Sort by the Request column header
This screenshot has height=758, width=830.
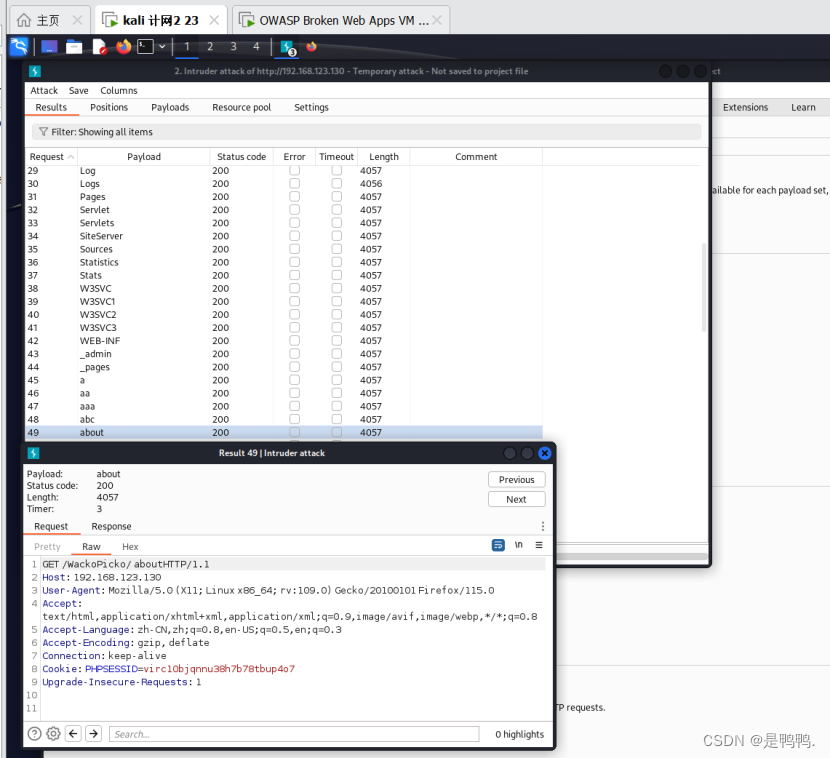[51, 157]
